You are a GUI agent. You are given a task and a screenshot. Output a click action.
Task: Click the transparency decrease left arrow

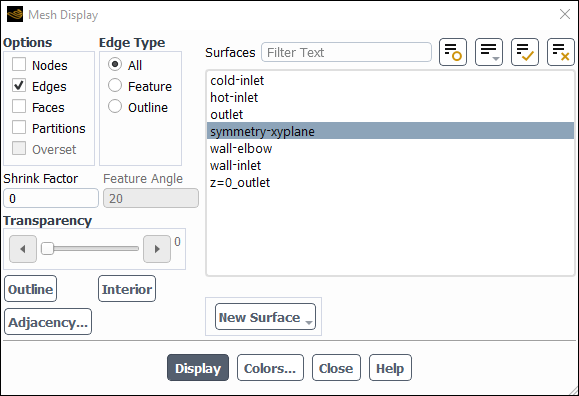click(x=23, y=249)
